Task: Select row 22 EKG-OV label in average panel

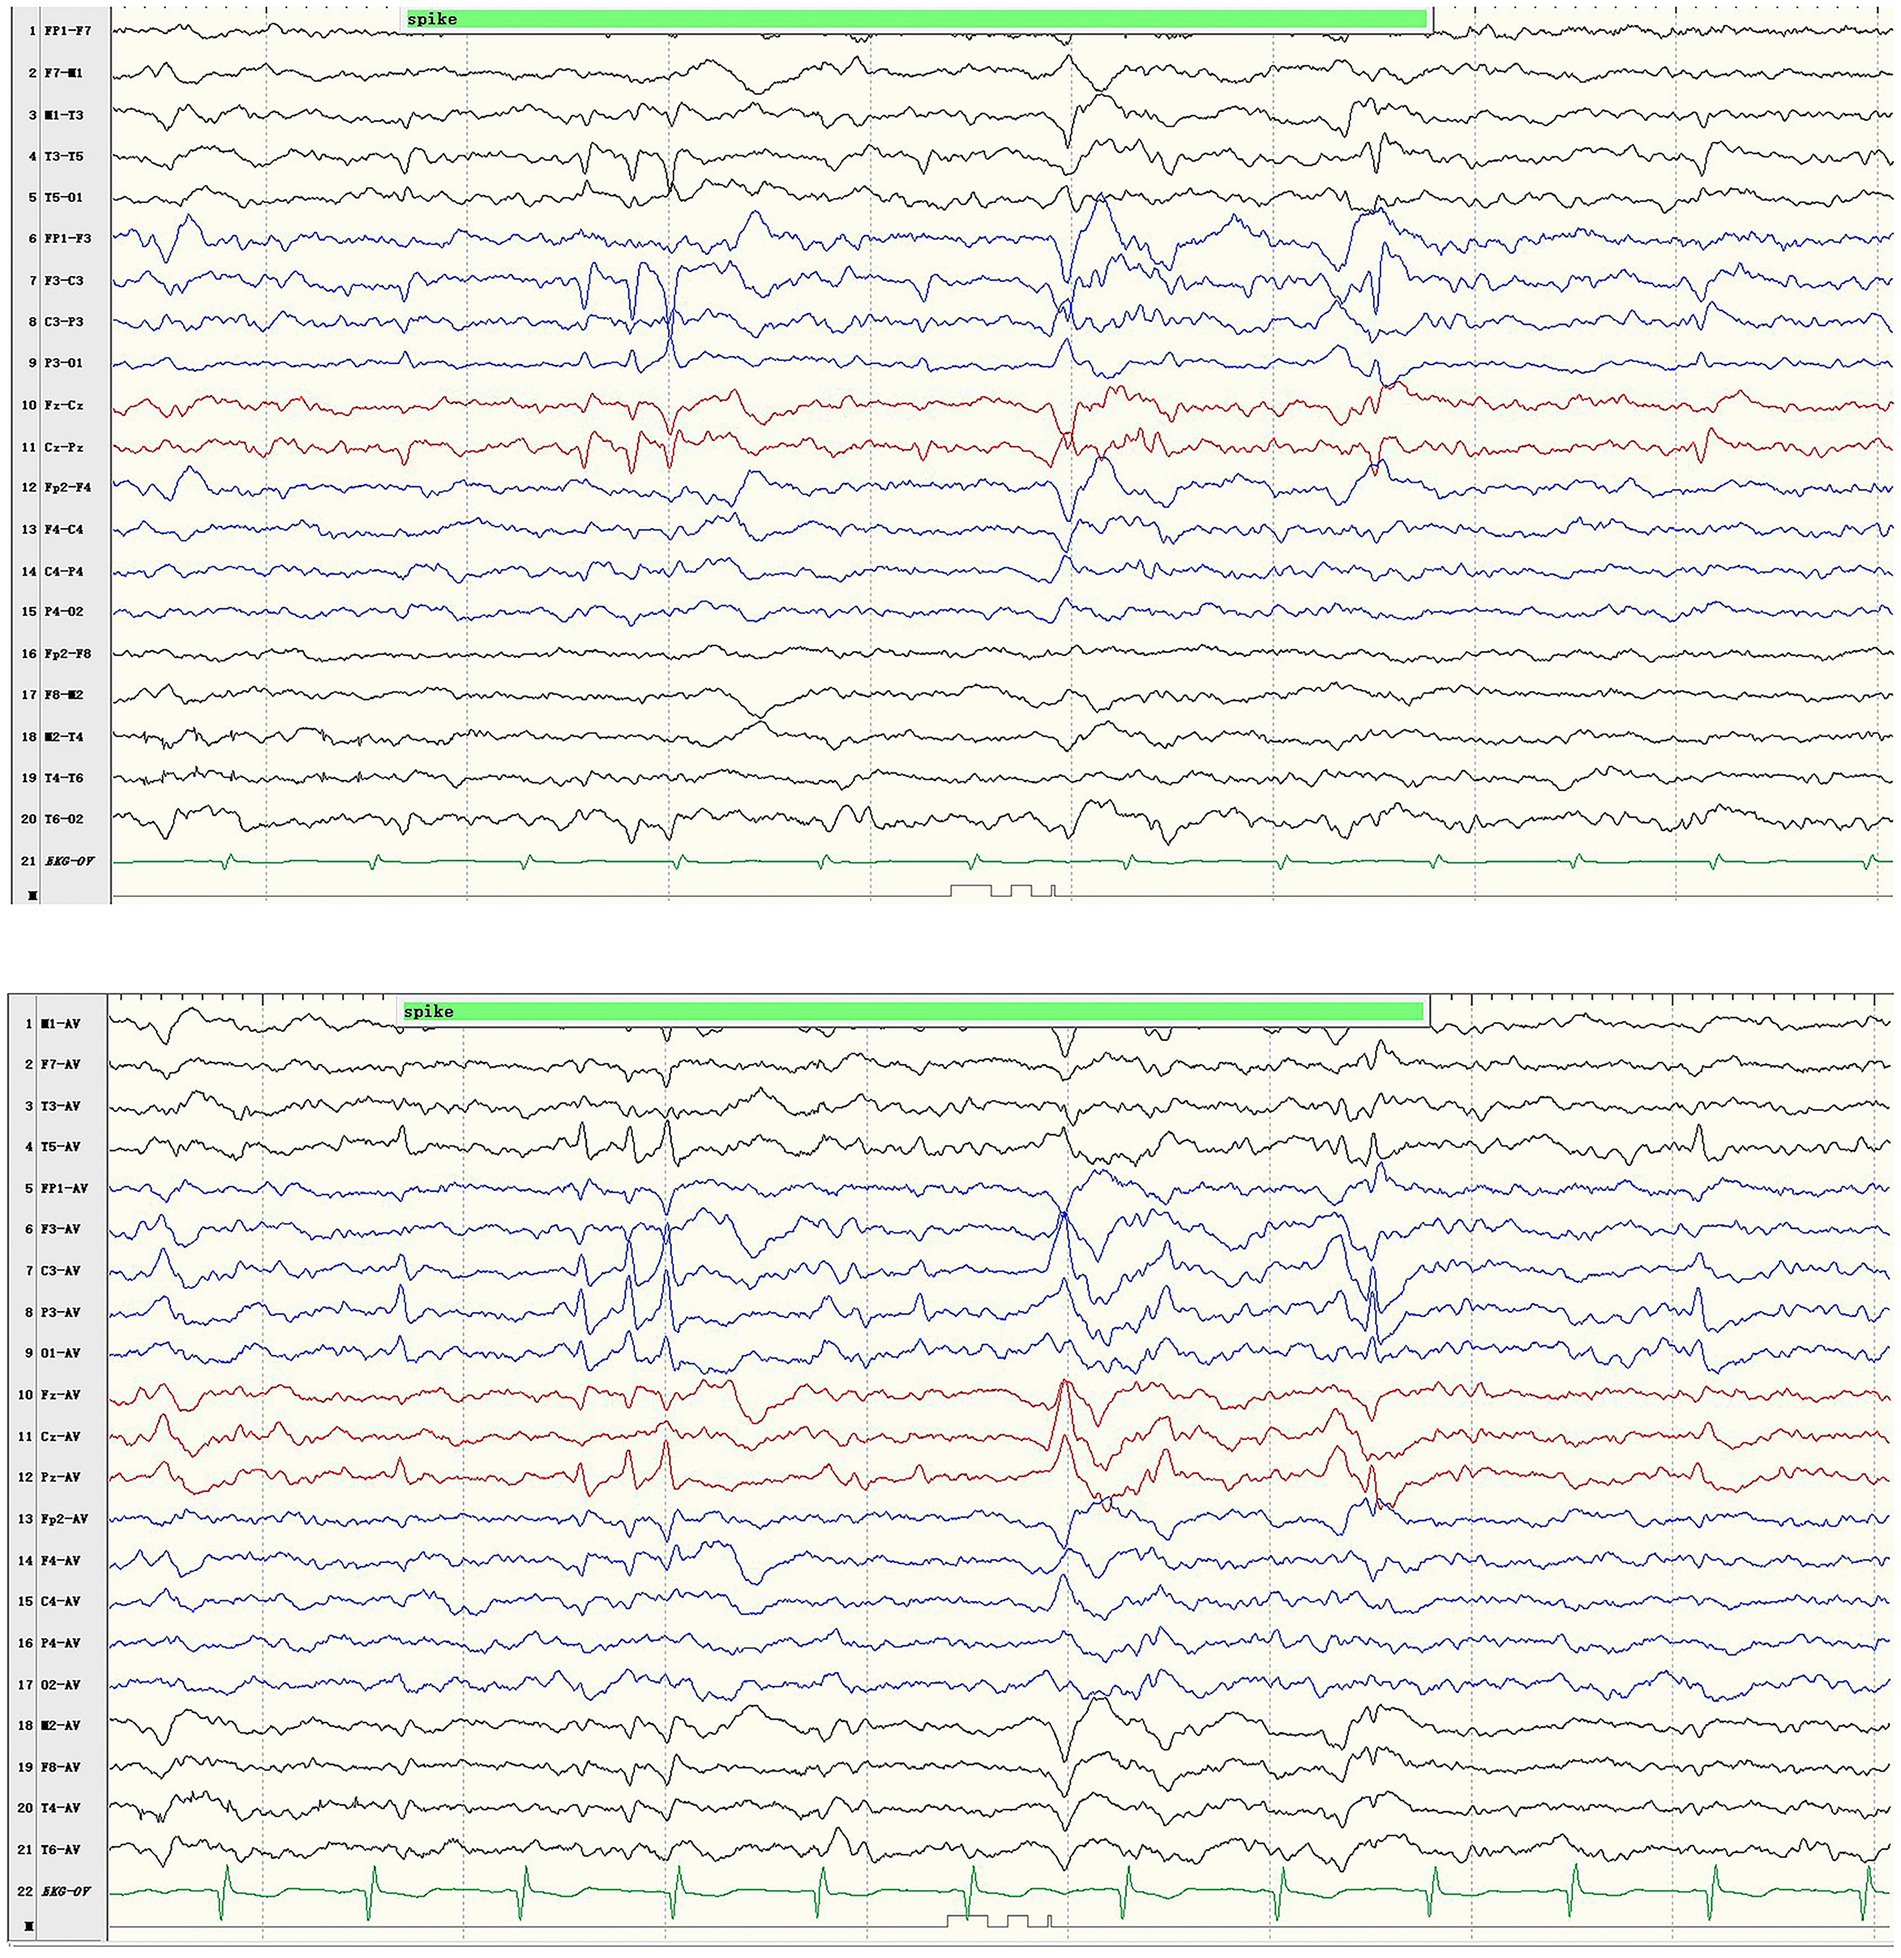Action: [x=66, y=1892]
